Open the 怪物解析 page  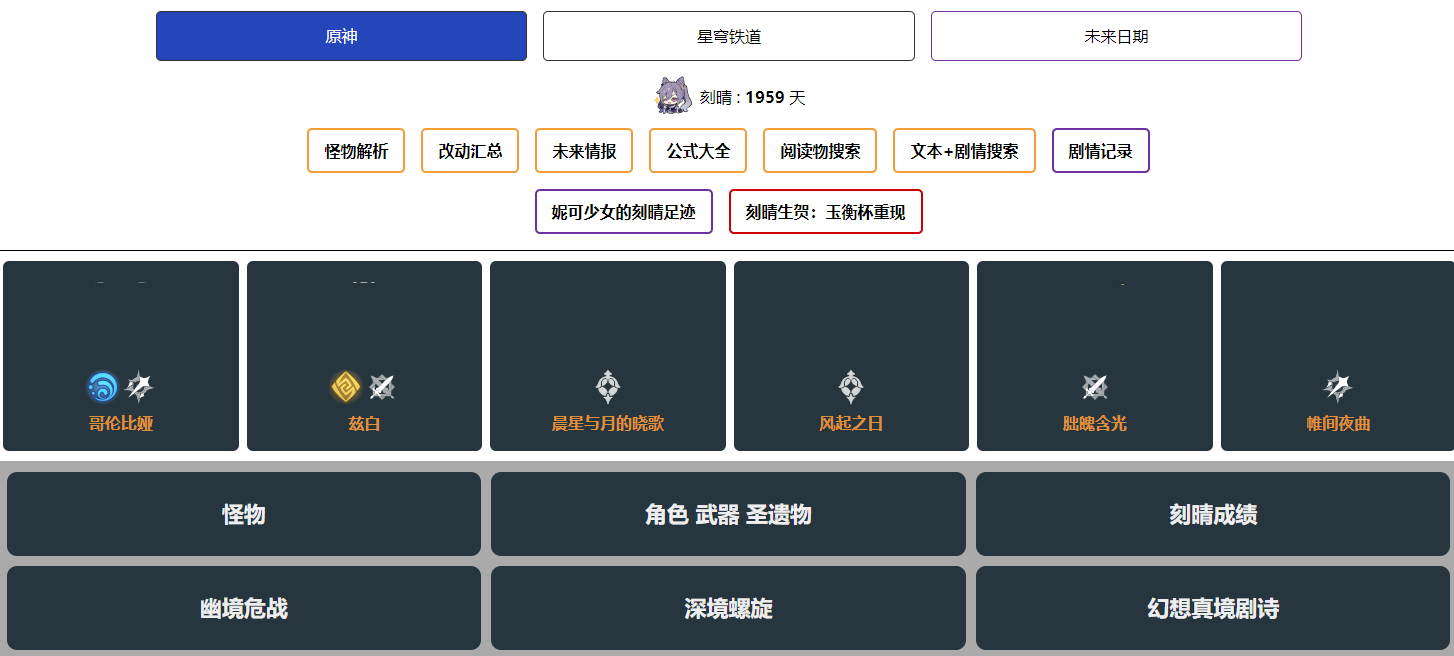tap(356, 151)
